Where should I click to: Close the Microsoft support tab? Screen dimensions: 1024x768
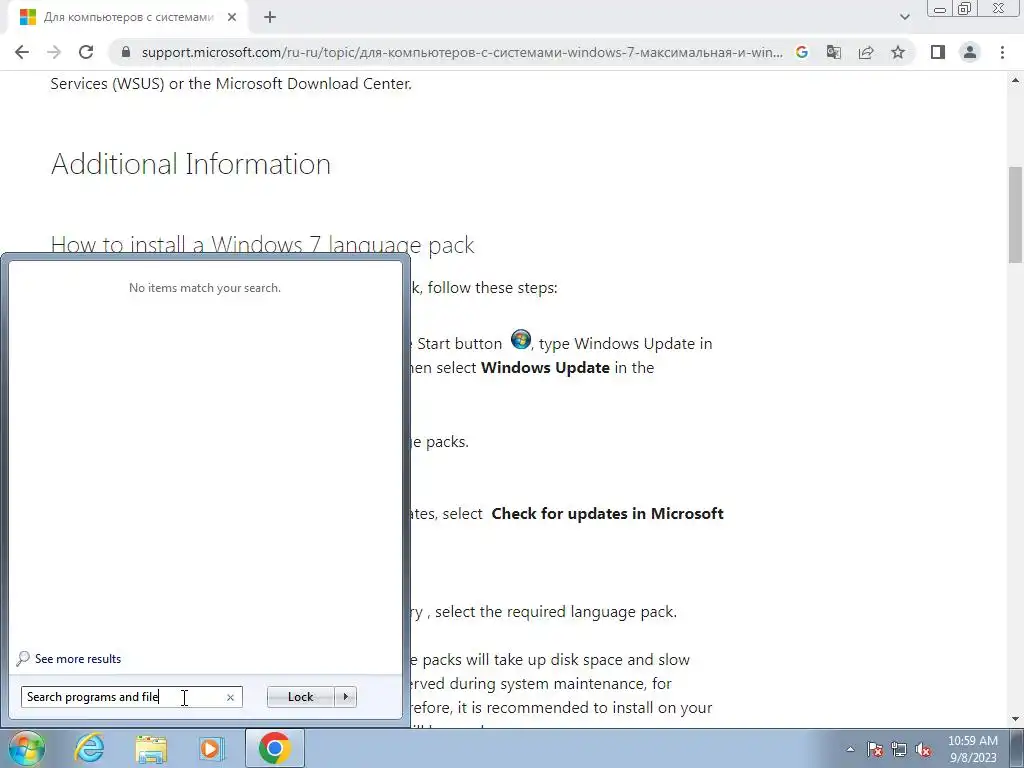click(x=232, y=18)
